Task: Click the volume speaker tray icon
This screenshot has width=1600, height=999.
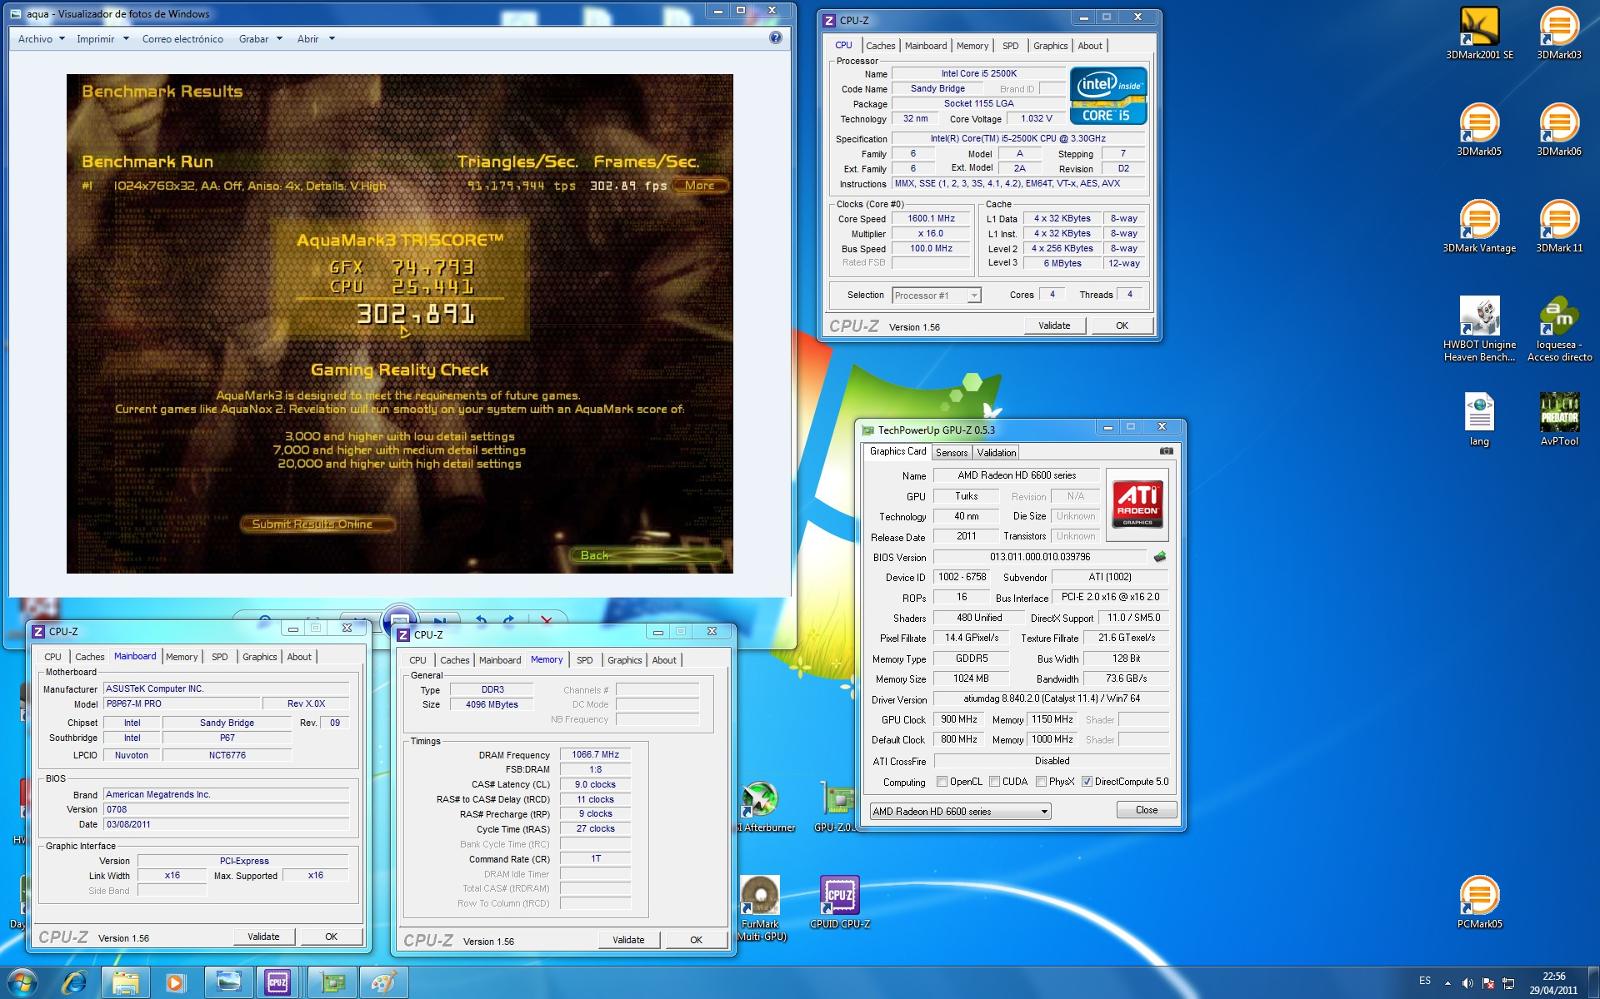Action: (1467, 983)
